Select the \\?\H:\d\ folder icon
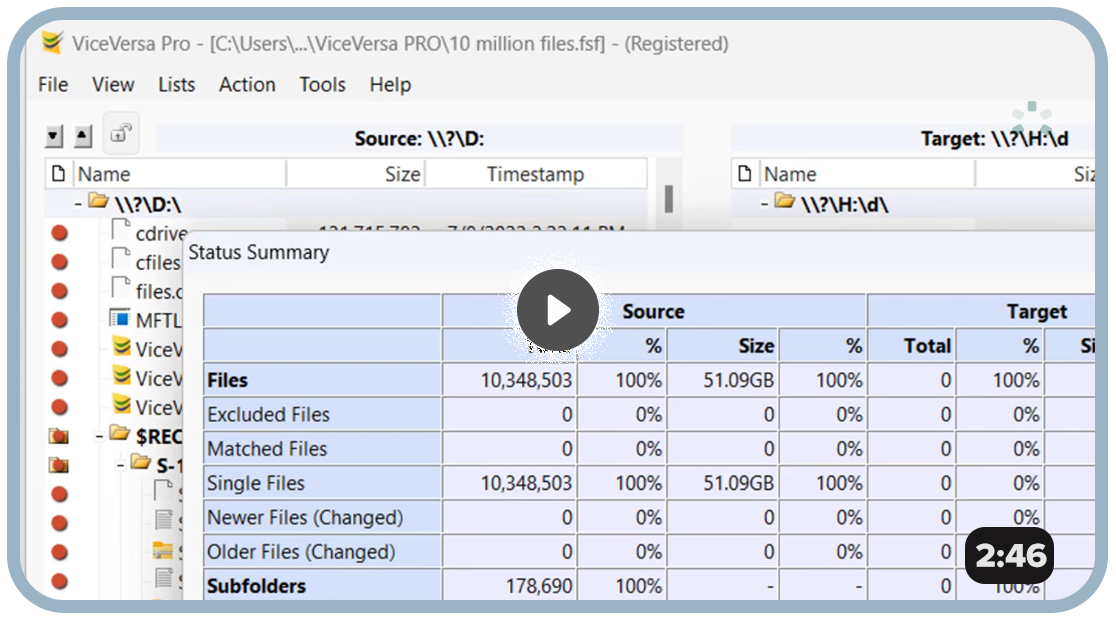This screenshot has width=1116, height=620. (x=785, y=201)
